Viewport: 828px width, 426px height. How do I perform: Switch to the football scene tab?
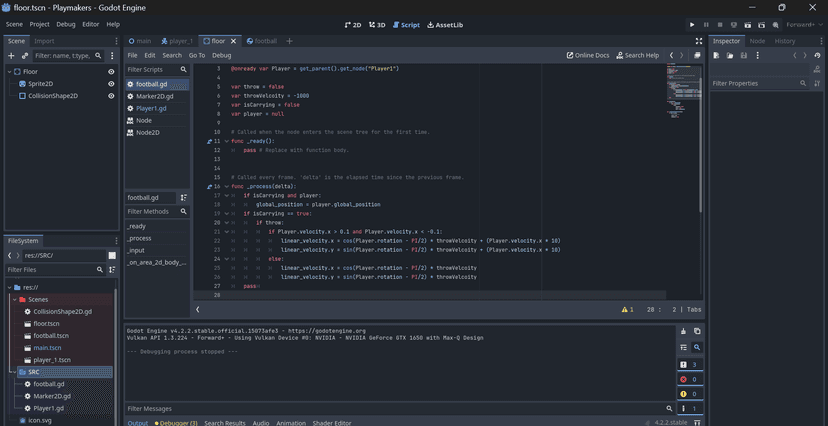coord(262,41)
